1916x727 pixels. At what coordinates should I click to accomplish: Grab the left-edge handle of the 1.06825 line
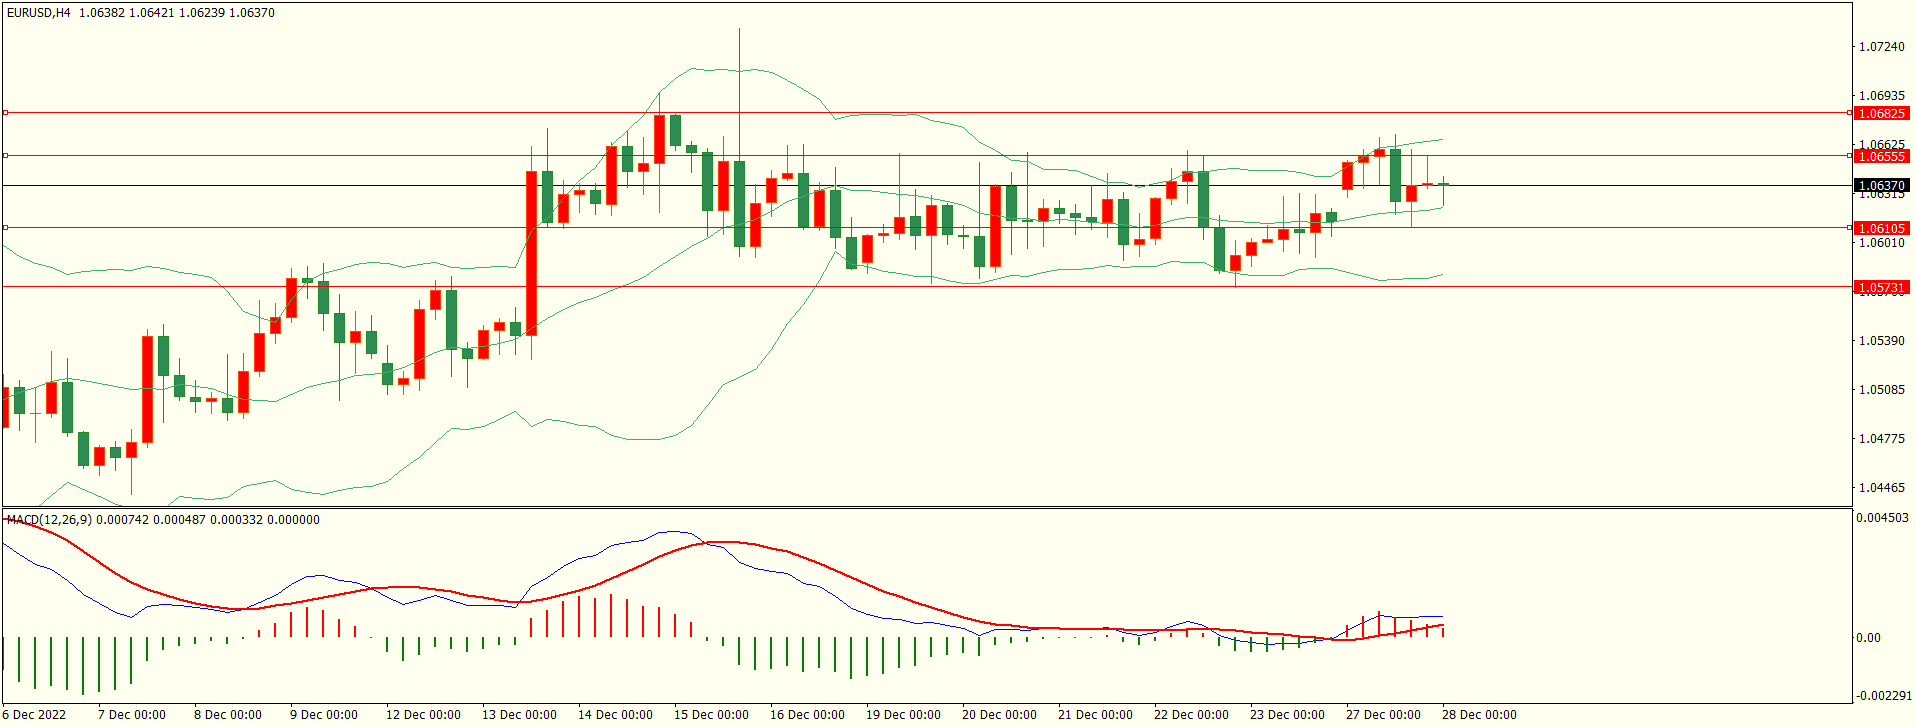pos(5,113)
